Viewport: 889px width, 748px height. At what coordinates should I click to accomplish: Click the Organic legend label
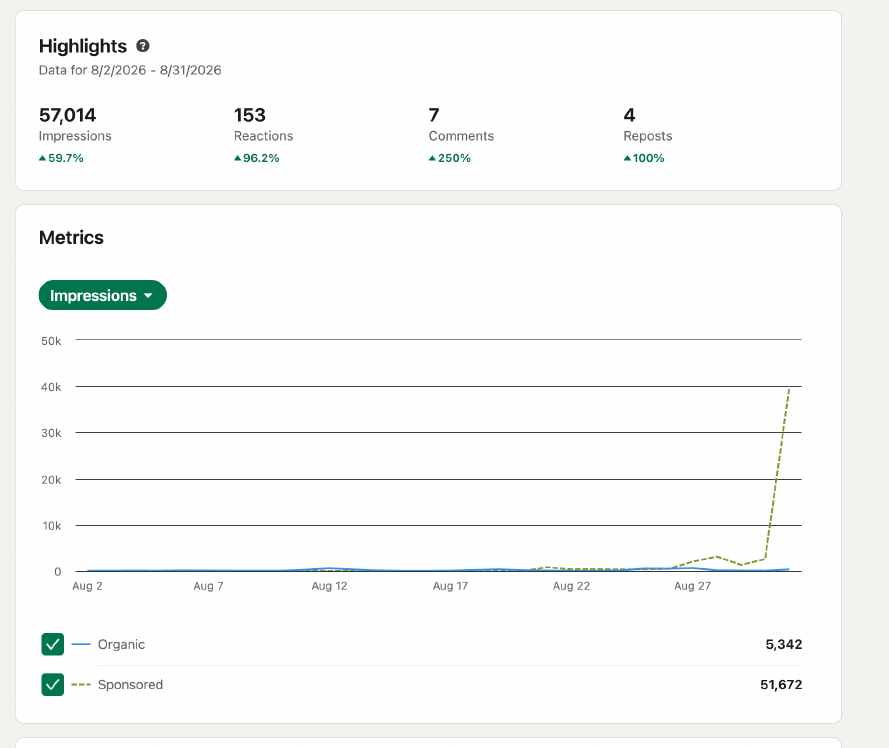121,644
